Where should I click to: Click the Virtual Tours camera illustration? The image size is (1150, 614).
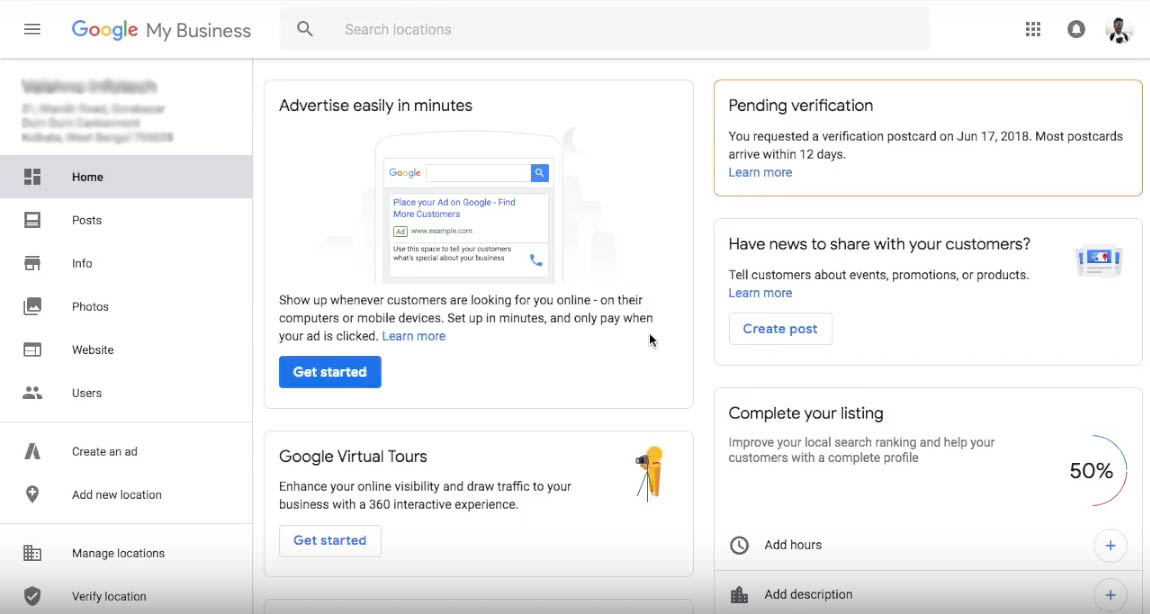(x=650, y=473)
